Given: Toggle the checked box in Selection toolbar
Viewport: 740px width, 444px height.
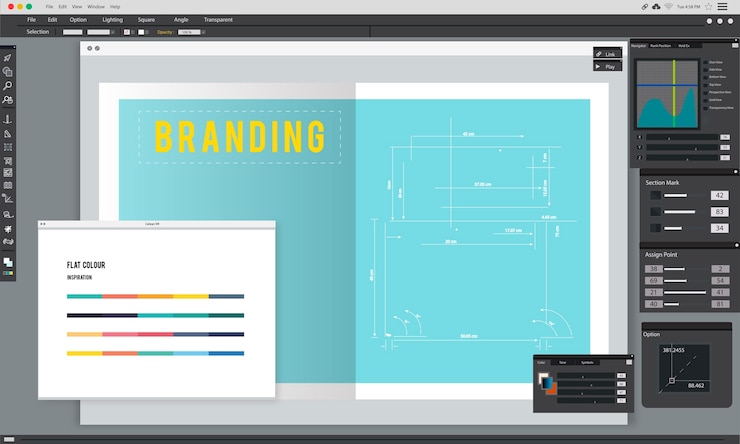Looking at the screenshot, I should point(126,32).
